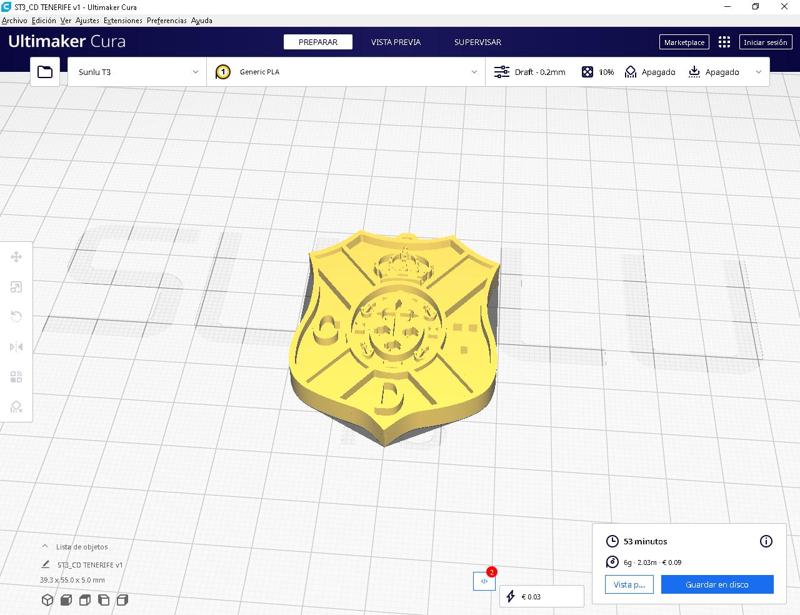Screen dimensions: 800x615
Task: Click the pencil edit icon beside object name
Action: [45, 564]
